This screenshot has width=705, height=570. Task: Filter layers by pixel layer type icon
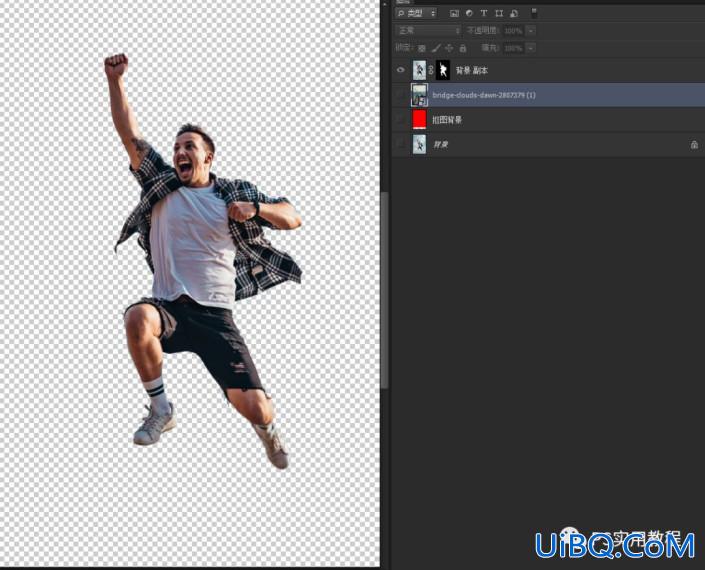pyautogui.click(x=454, y=13)
